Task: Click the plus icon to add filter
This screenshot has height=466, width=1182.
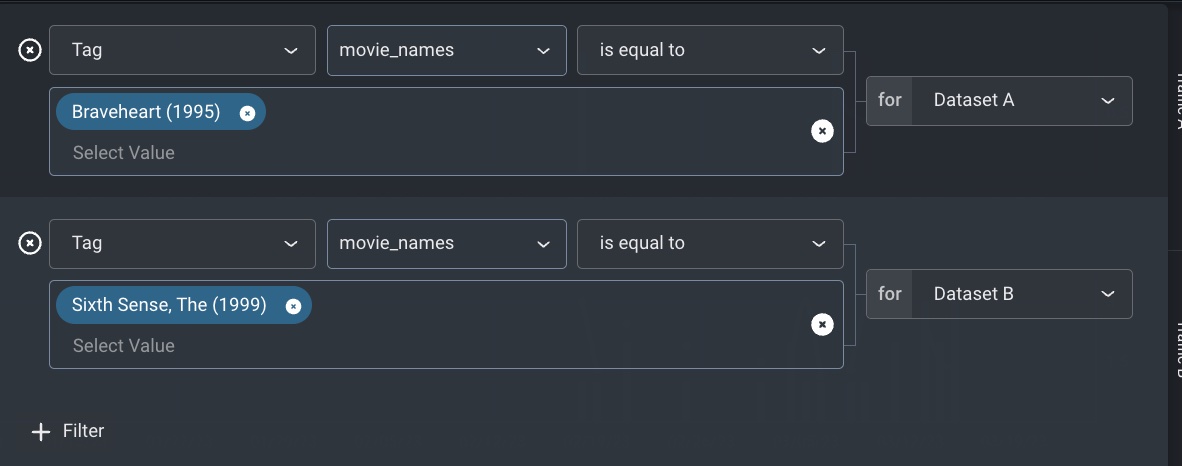Action: 41,431
